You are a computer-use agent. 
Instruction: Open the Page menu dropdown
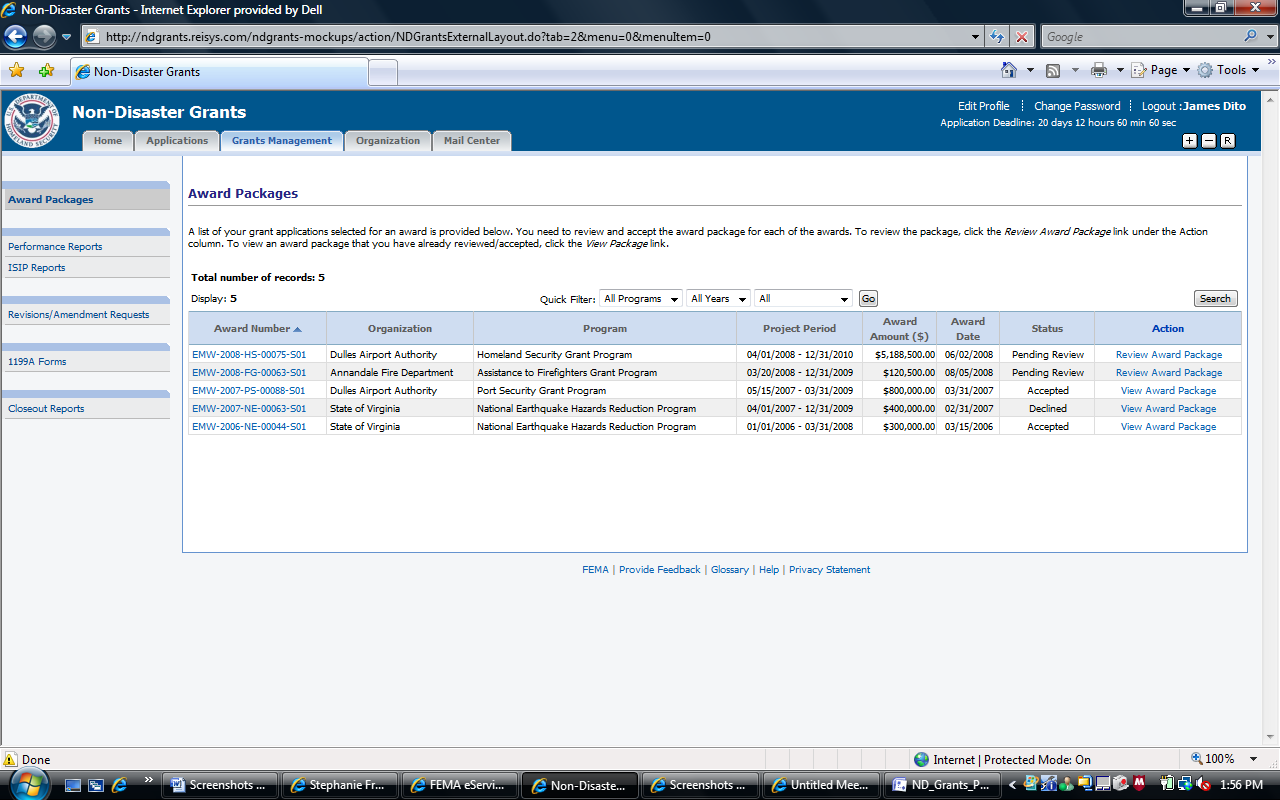[1161, 70]
